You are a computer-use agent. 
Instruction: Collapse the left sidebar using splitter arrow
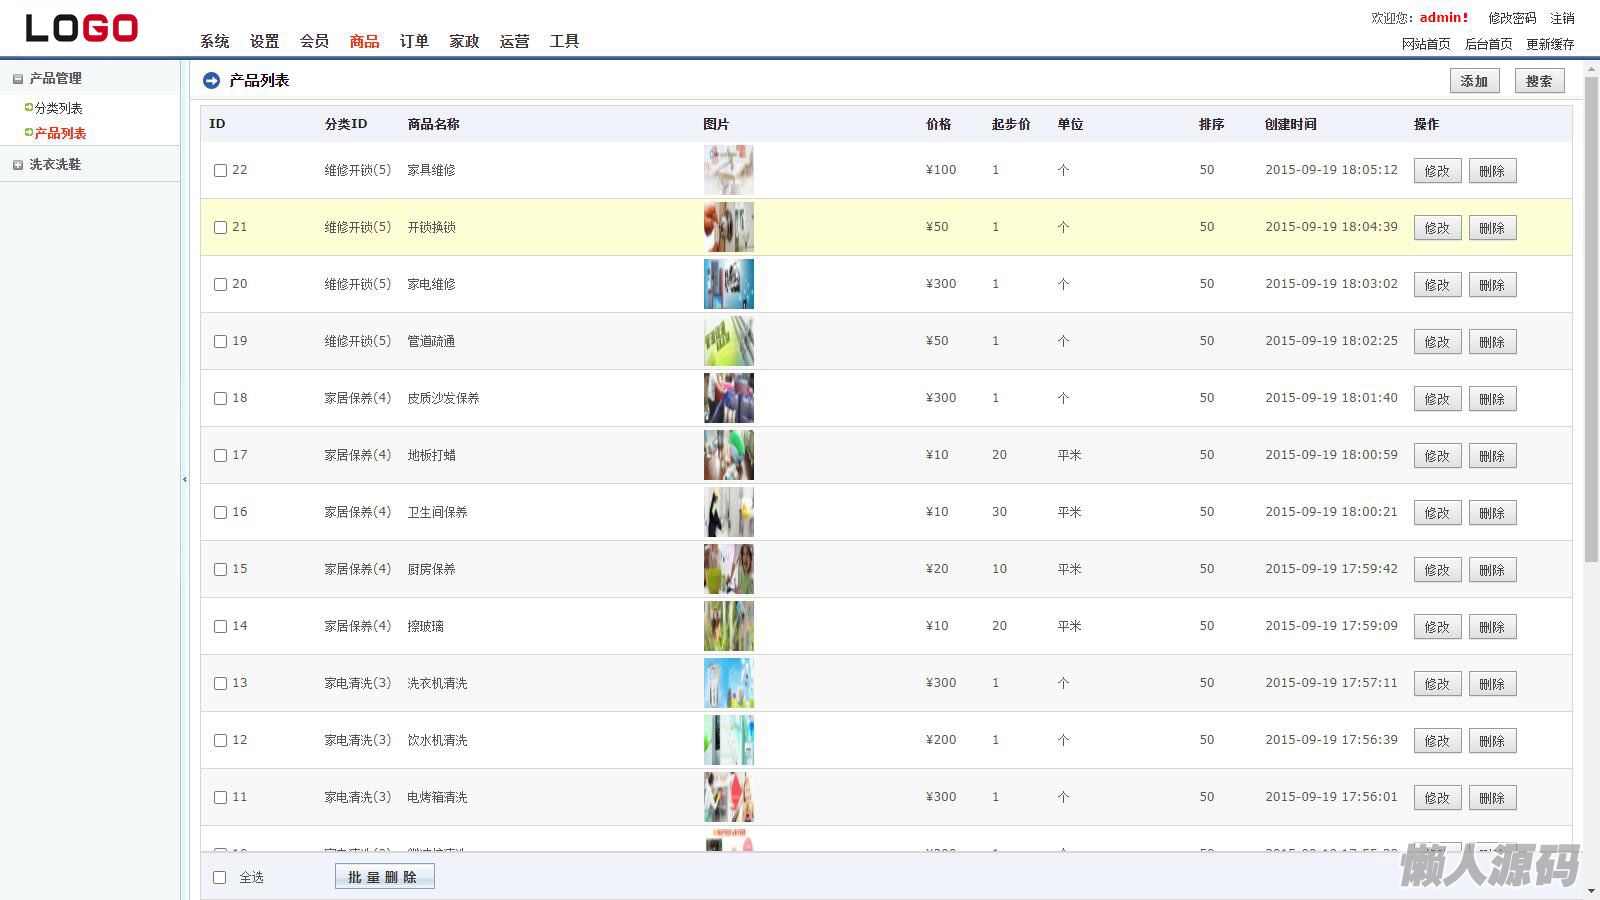[x=185, y=480]
